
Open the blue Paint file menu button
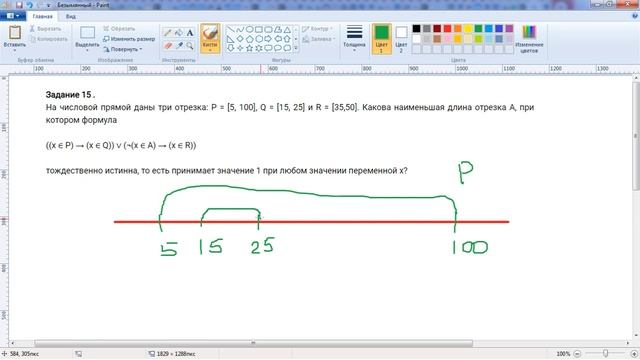coord(13,16)
